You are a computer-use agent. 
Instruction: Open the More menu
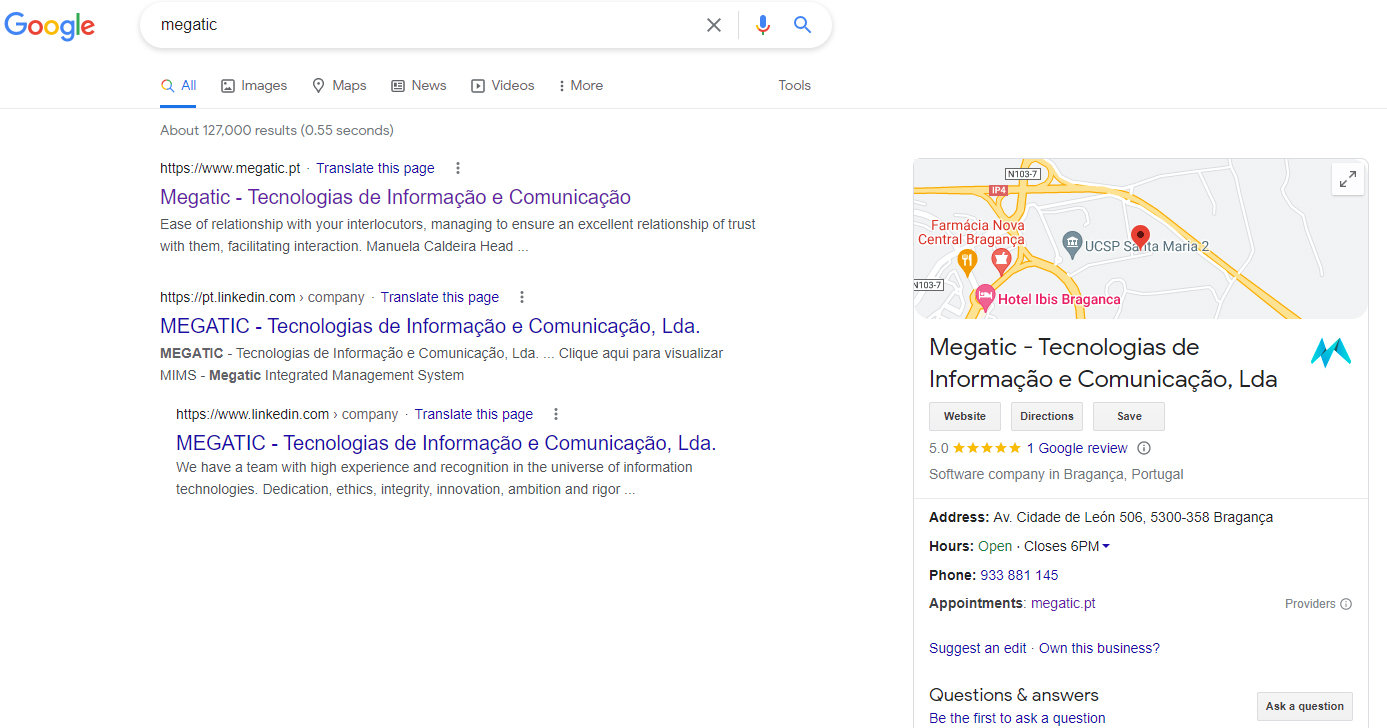pyautogui.click(x=581, y=86)
